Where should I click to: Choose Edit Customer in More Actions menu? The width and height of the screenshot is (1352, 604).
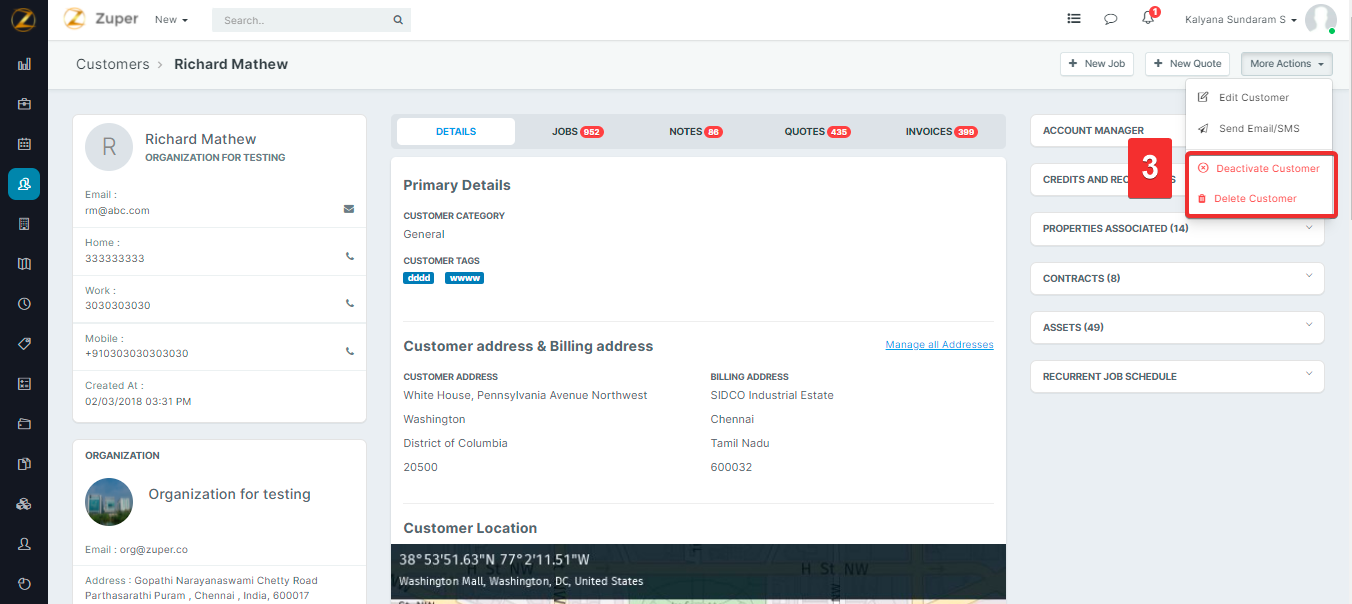click(x=1253, y=98)
